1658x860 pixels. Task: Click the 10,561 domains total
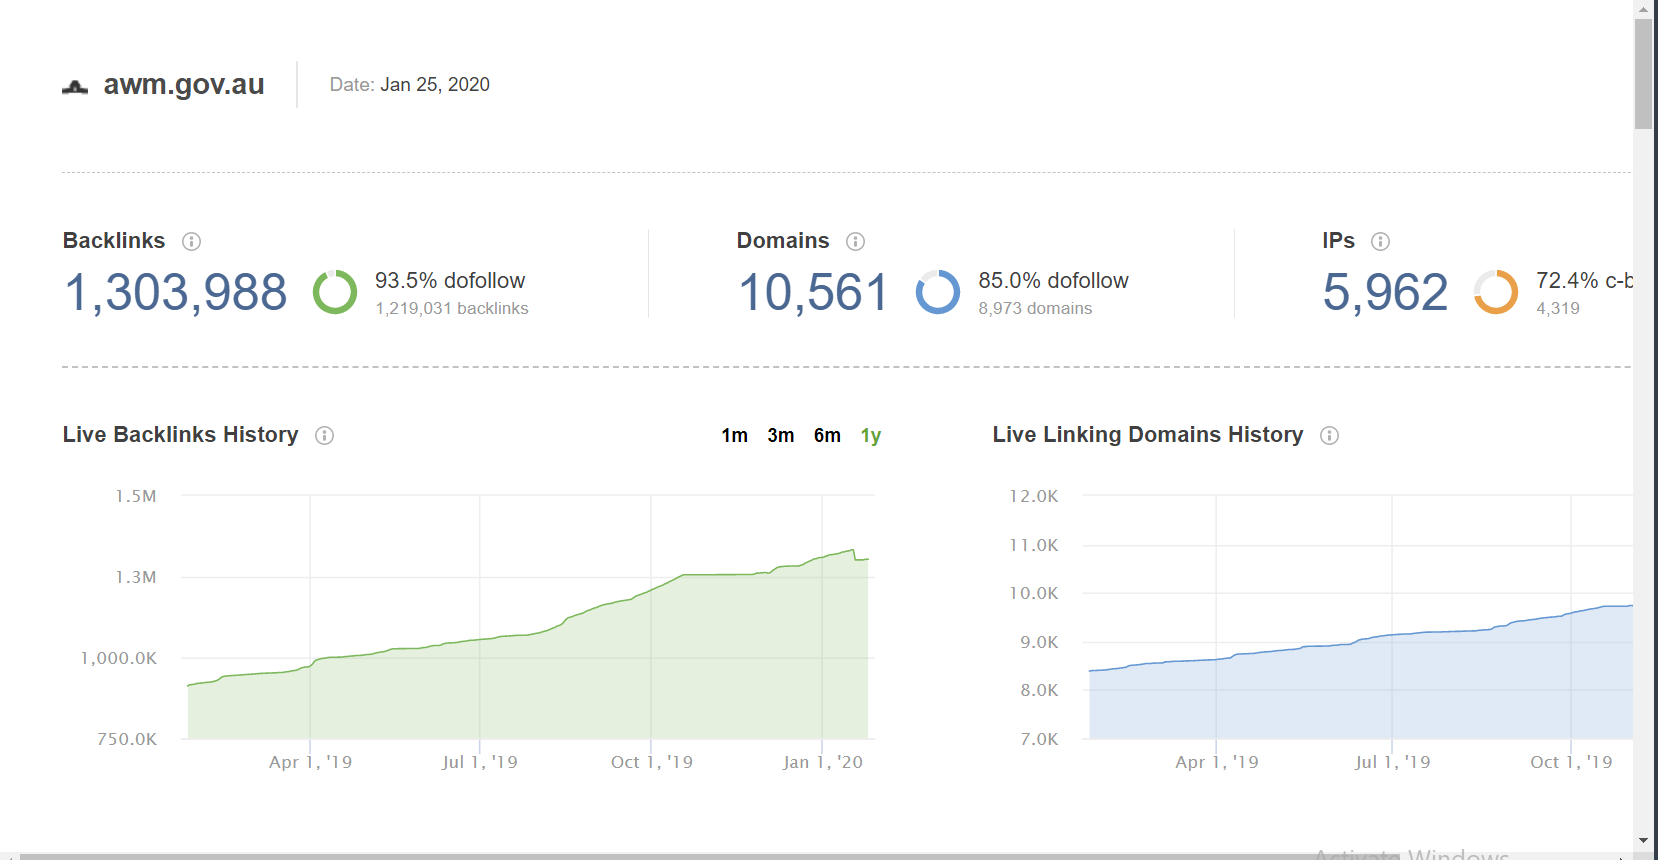(x=813, y=292)
